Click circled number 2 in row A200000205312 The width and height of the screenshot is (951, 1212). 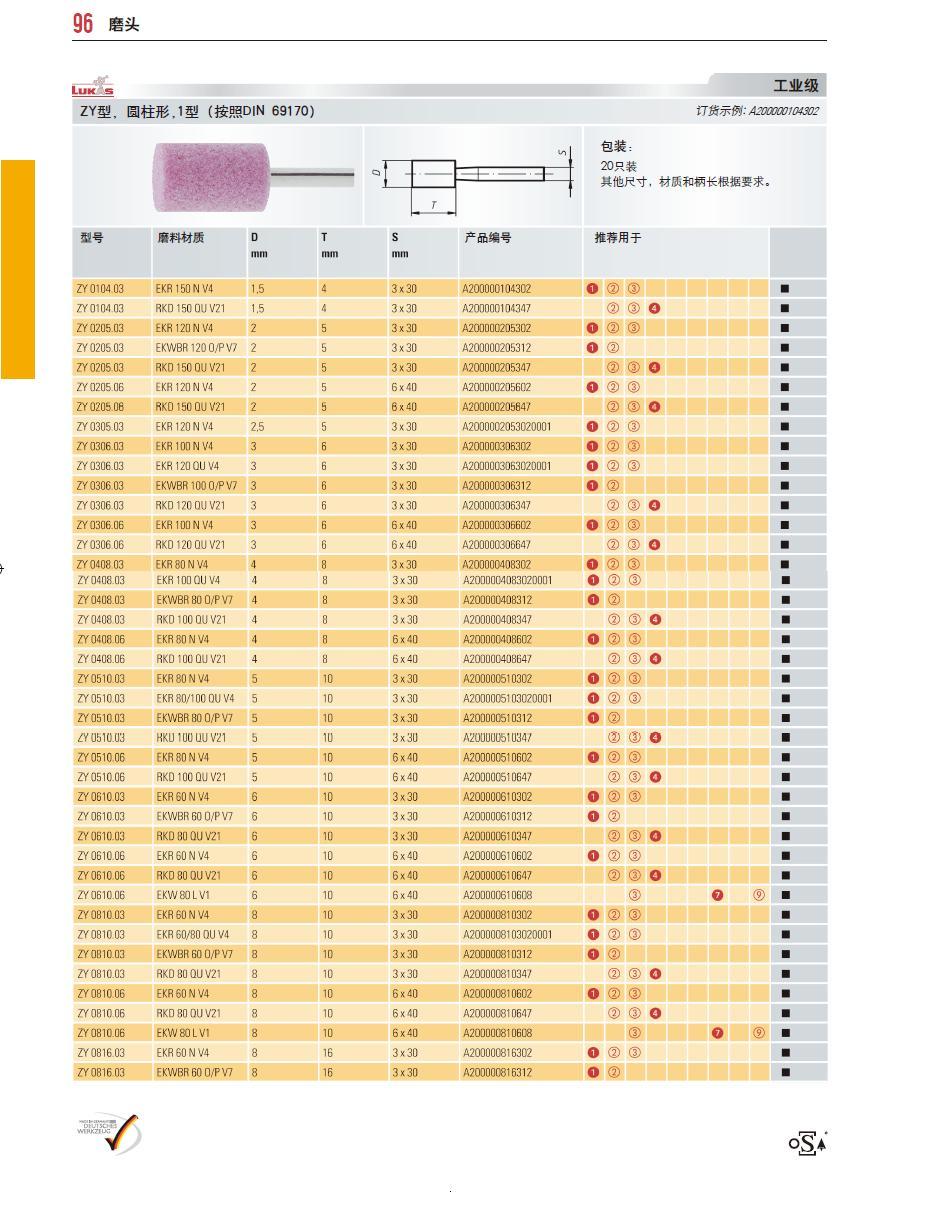613,348
